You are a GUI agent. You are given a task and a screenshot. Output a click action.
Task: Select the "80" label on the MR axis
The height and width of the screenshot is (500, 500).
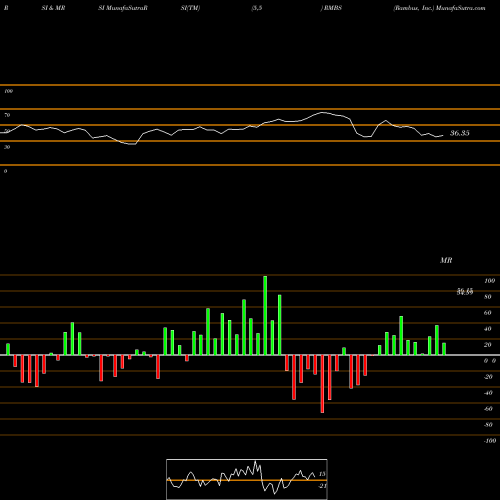488,297
